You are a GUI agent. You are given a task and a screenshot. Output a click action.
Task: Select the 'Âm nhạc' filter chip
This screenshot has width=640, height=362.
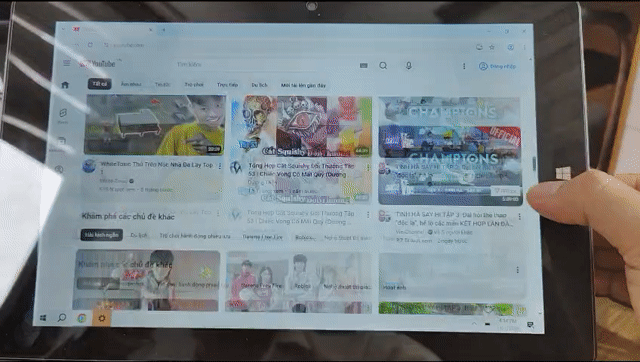[131, 84]
